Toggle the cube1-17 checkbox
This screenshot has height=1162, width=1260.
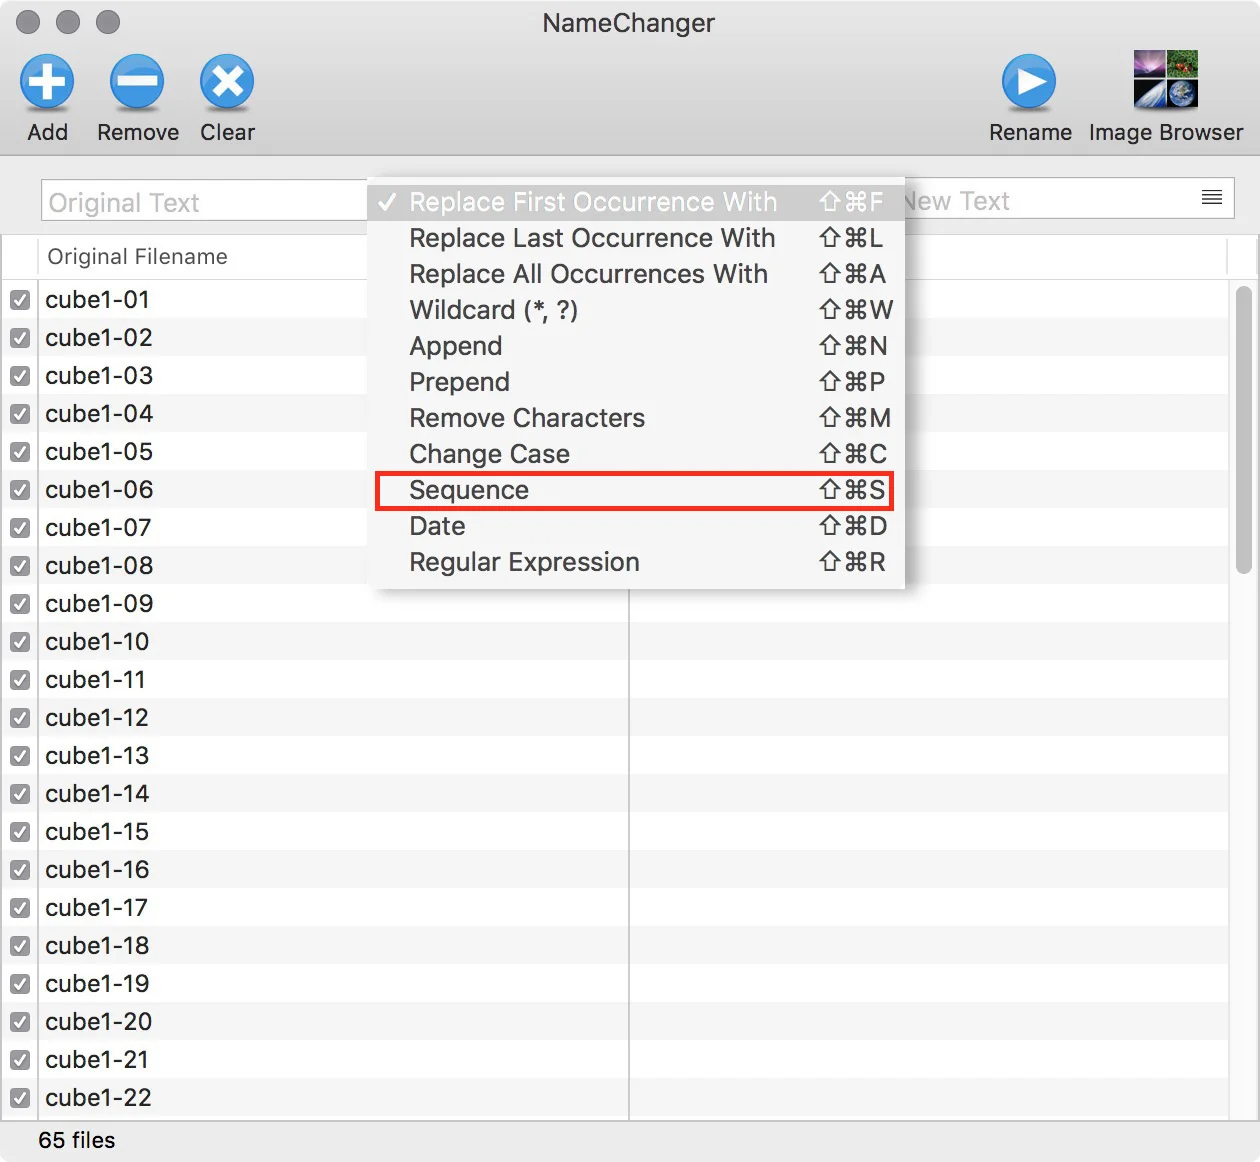(x=20, y=908)
